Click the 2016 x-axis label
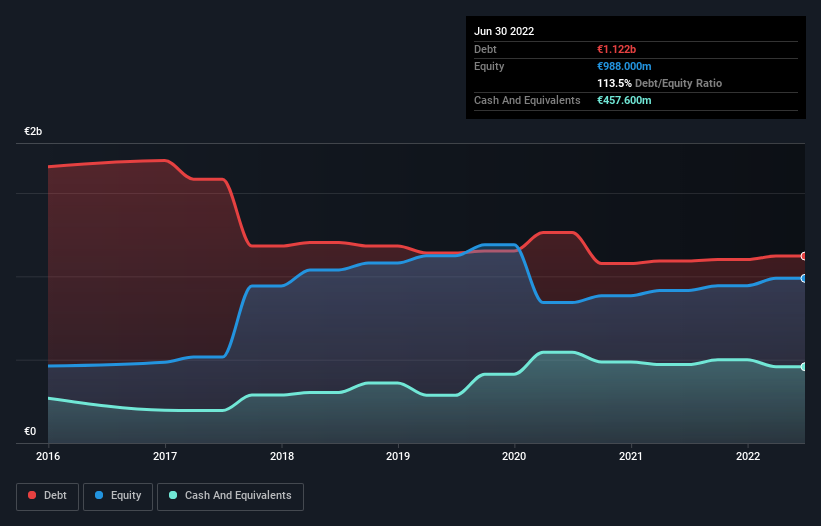 [48, 456]
